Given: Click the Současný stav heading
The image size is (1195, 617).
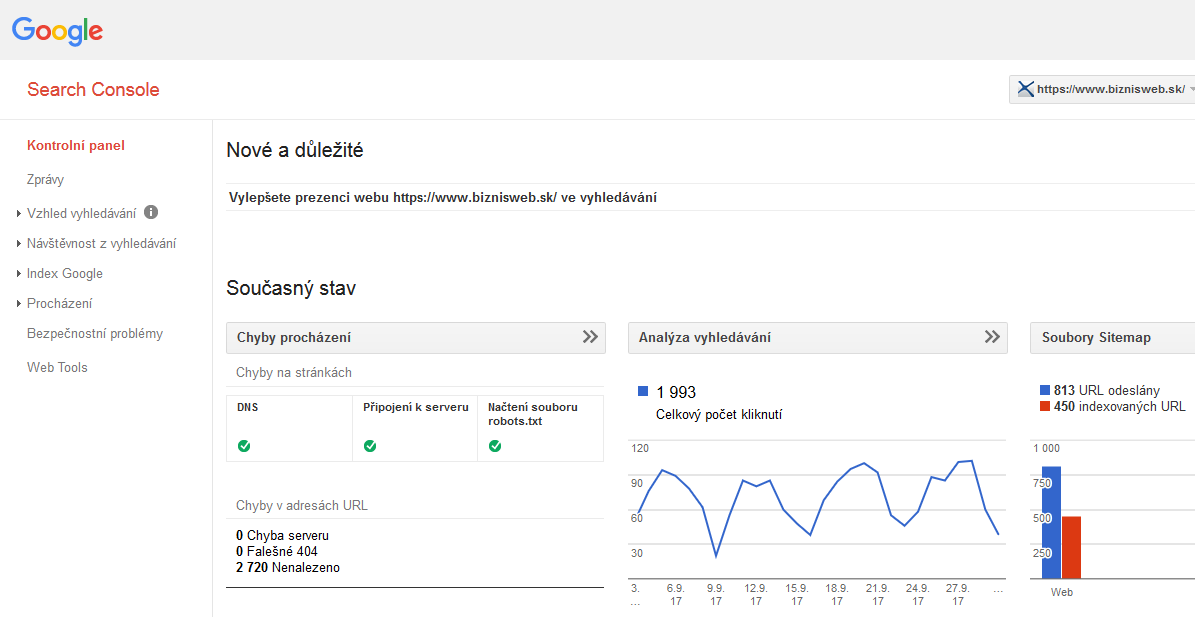Looking at the screenshot, I should 291,289.
